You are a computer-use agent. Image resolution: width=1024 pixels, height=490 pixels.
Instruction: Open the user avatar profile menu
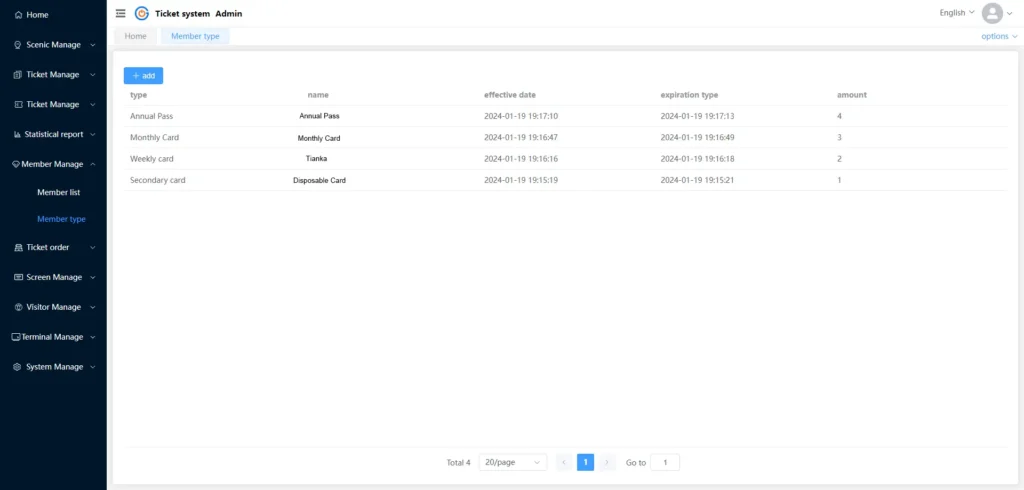992,13
